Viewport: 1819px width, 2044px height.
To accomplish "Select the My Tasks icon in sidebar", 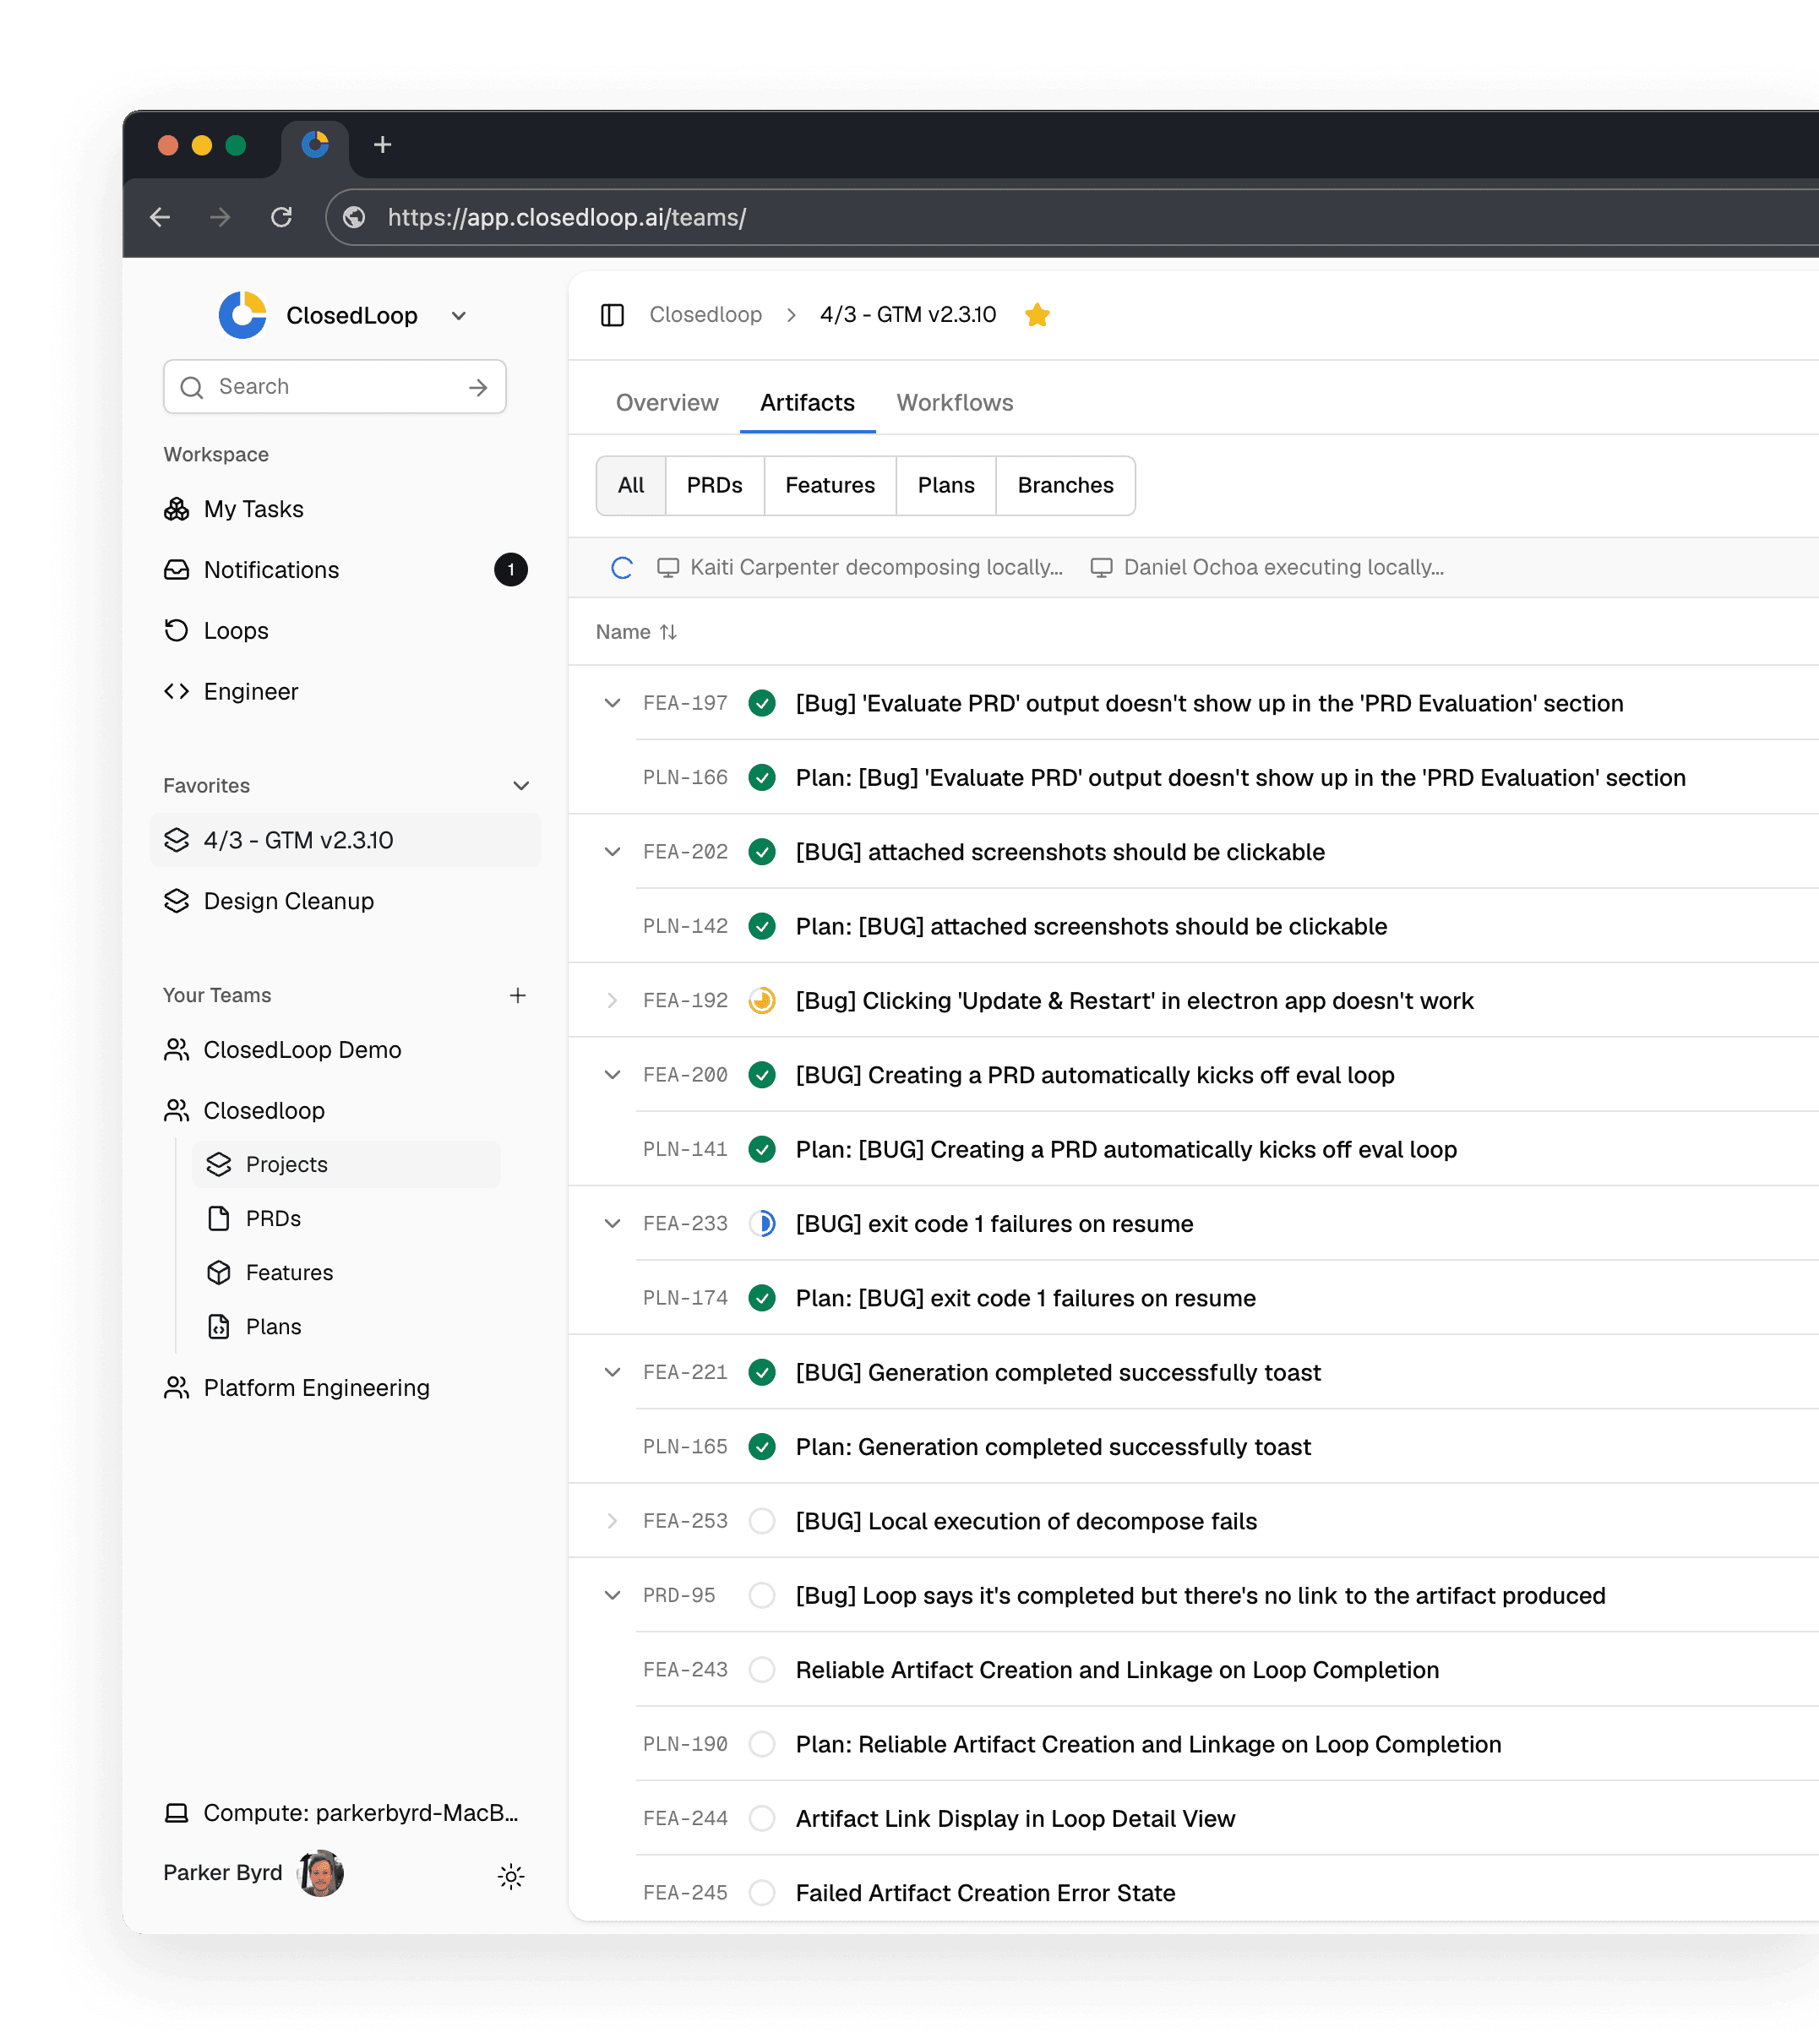I will (x=176, y=509).
